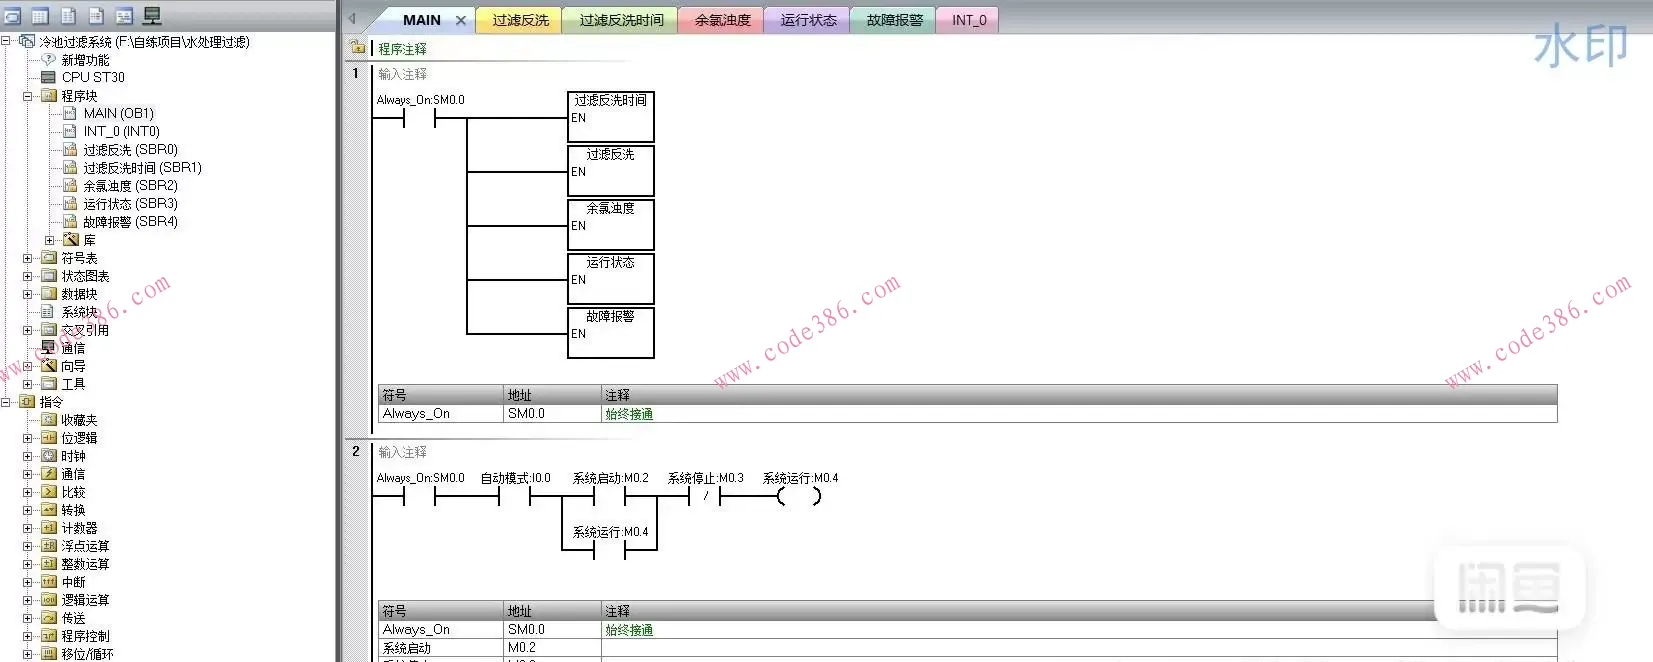1653x662 pixels.
Task: Click the 整数运算 instruction icon
Action: tap(48, 564)
